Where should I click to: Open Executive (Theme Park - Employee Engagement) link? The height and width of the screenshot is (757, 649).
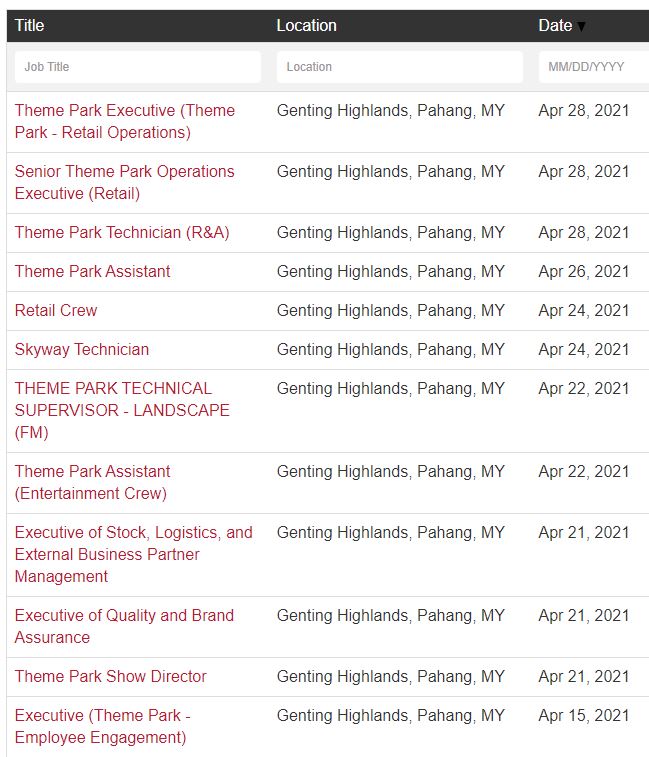(102, 726)
